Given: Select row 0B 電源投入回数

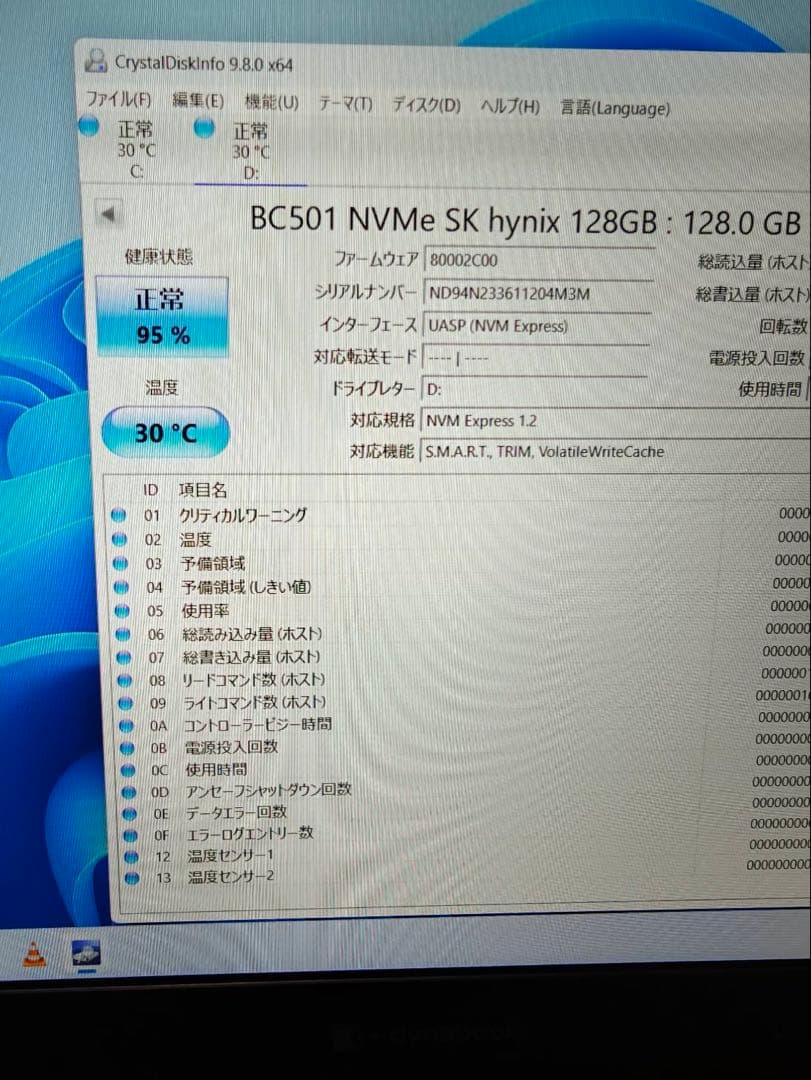Looking at the screenshot, I should pos(464,747).
